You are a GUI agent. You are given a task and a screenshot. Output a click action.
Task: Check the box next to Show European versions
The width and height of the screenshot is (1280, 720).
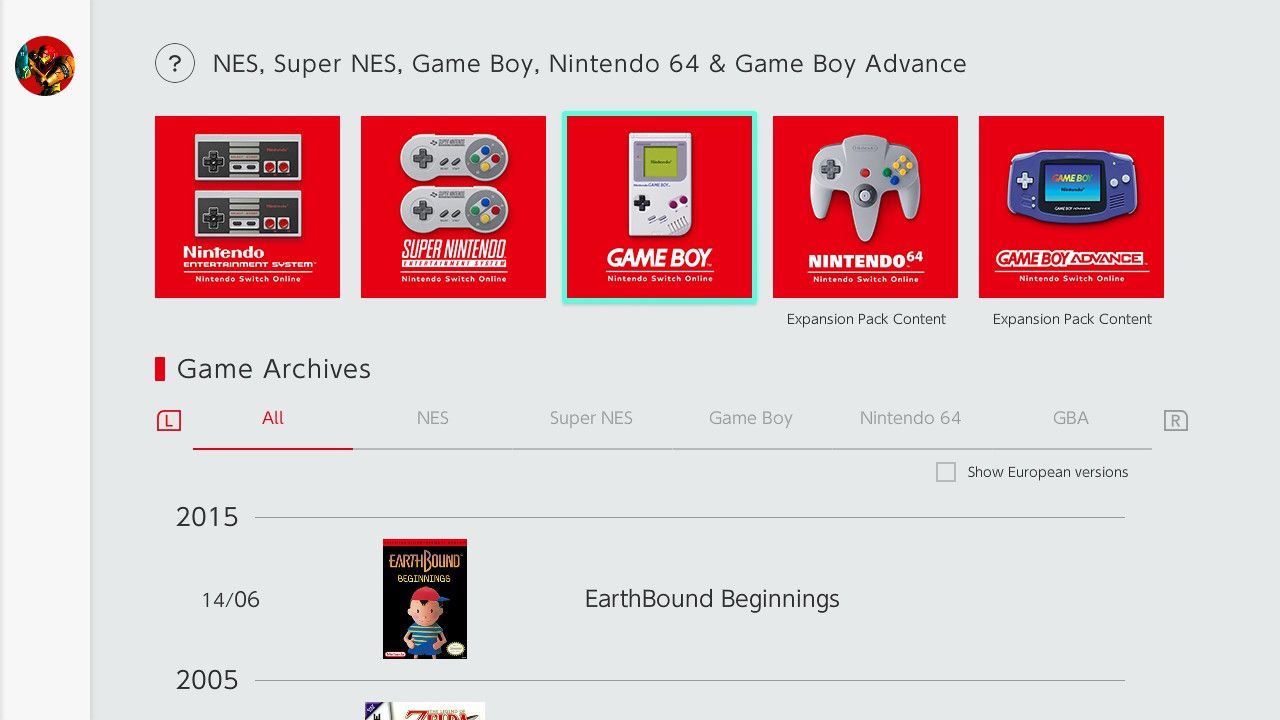tap(946, 471)
